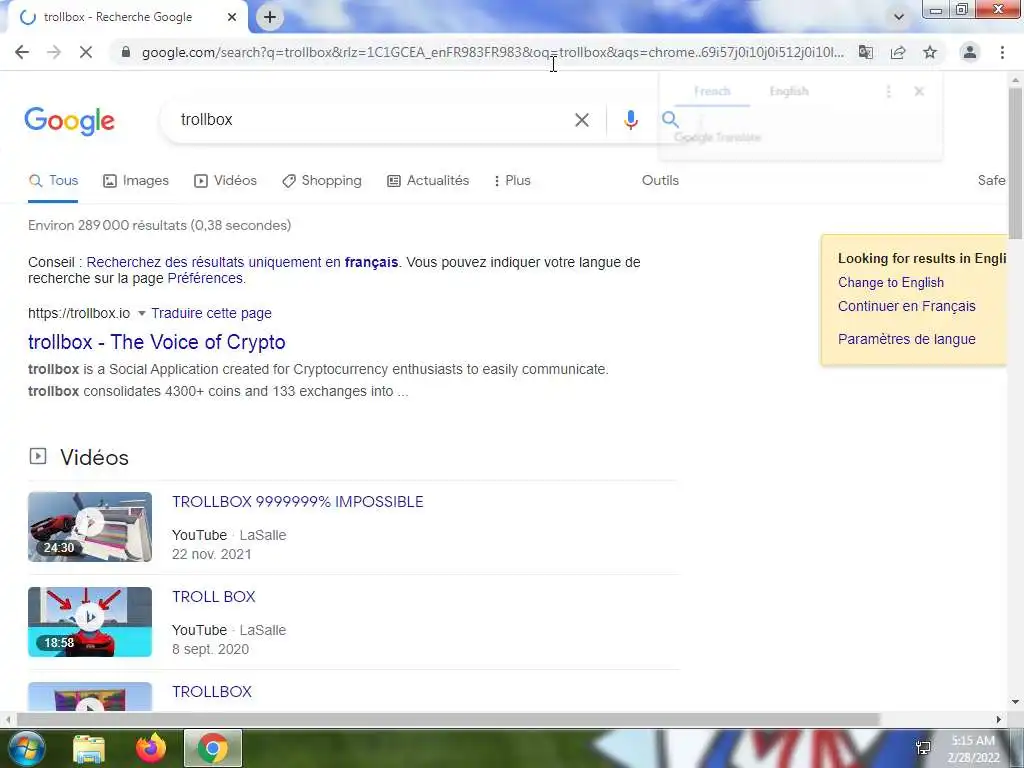1024x768 pixels.
Task: Go back with the browser back arrow
Action: click(22, 52)
